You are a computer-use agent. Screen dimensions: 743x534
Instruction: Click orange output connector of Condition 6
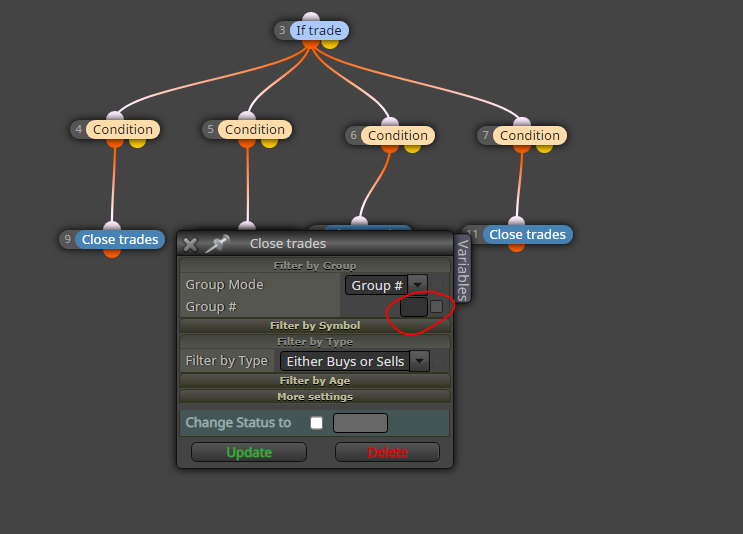tap(390, 148)
